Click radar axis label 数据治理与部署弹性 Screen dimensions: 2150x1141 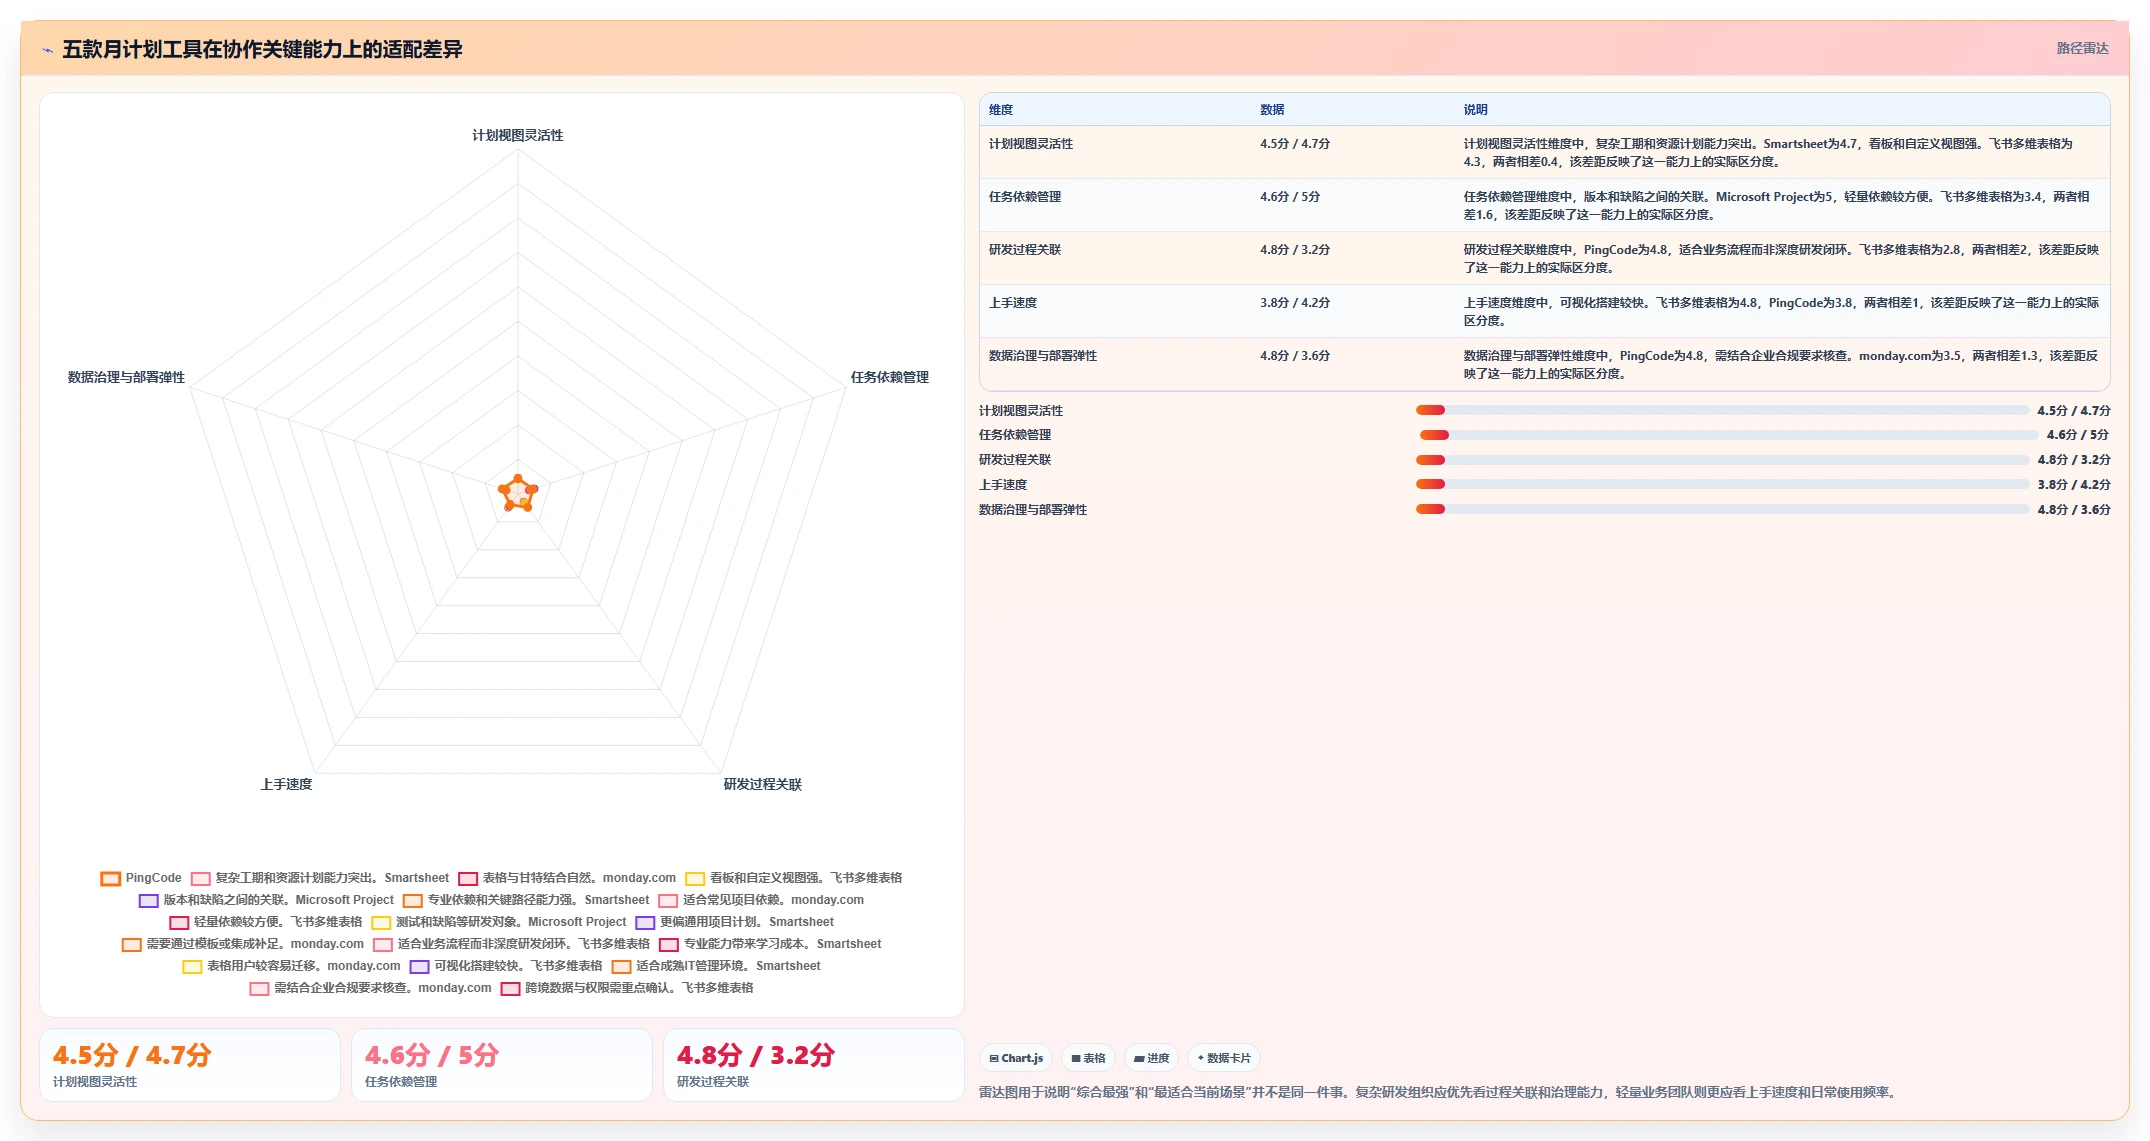pos(126,377)
